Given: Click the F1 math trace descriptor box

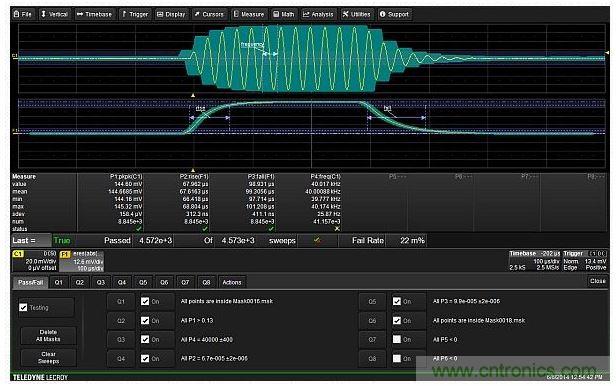Looking at the screenshot, I should [x=81, y=261].
